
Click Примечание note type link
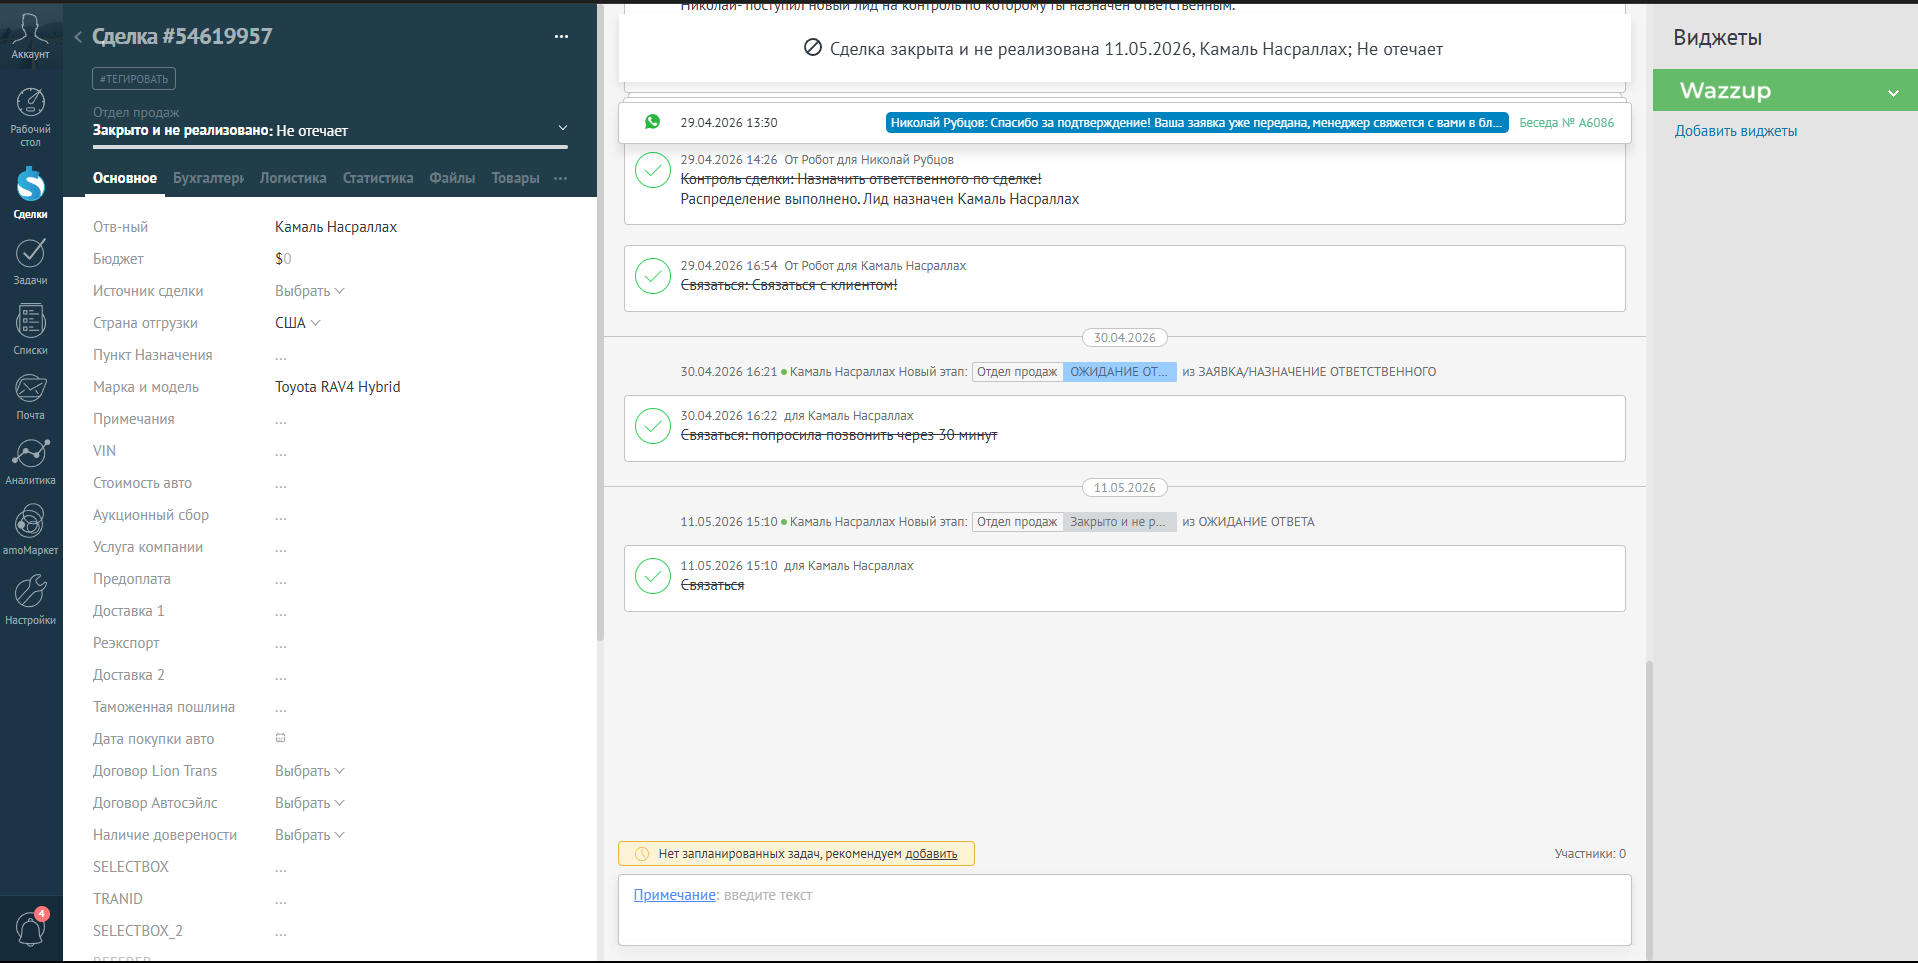point(675,895)
